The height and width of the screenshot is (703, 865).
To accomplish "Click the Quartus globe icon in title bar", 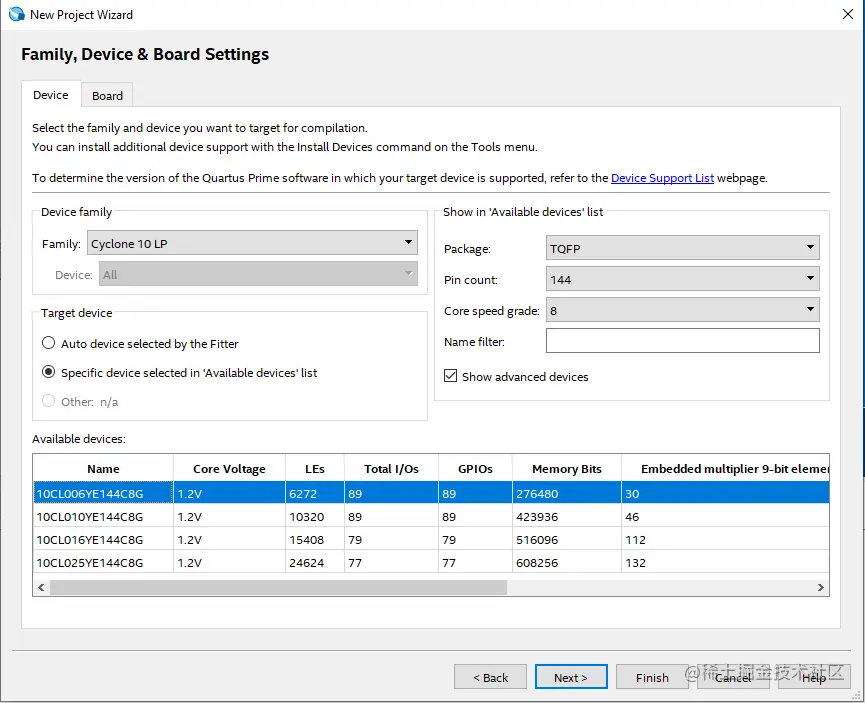I will point(17,14).
